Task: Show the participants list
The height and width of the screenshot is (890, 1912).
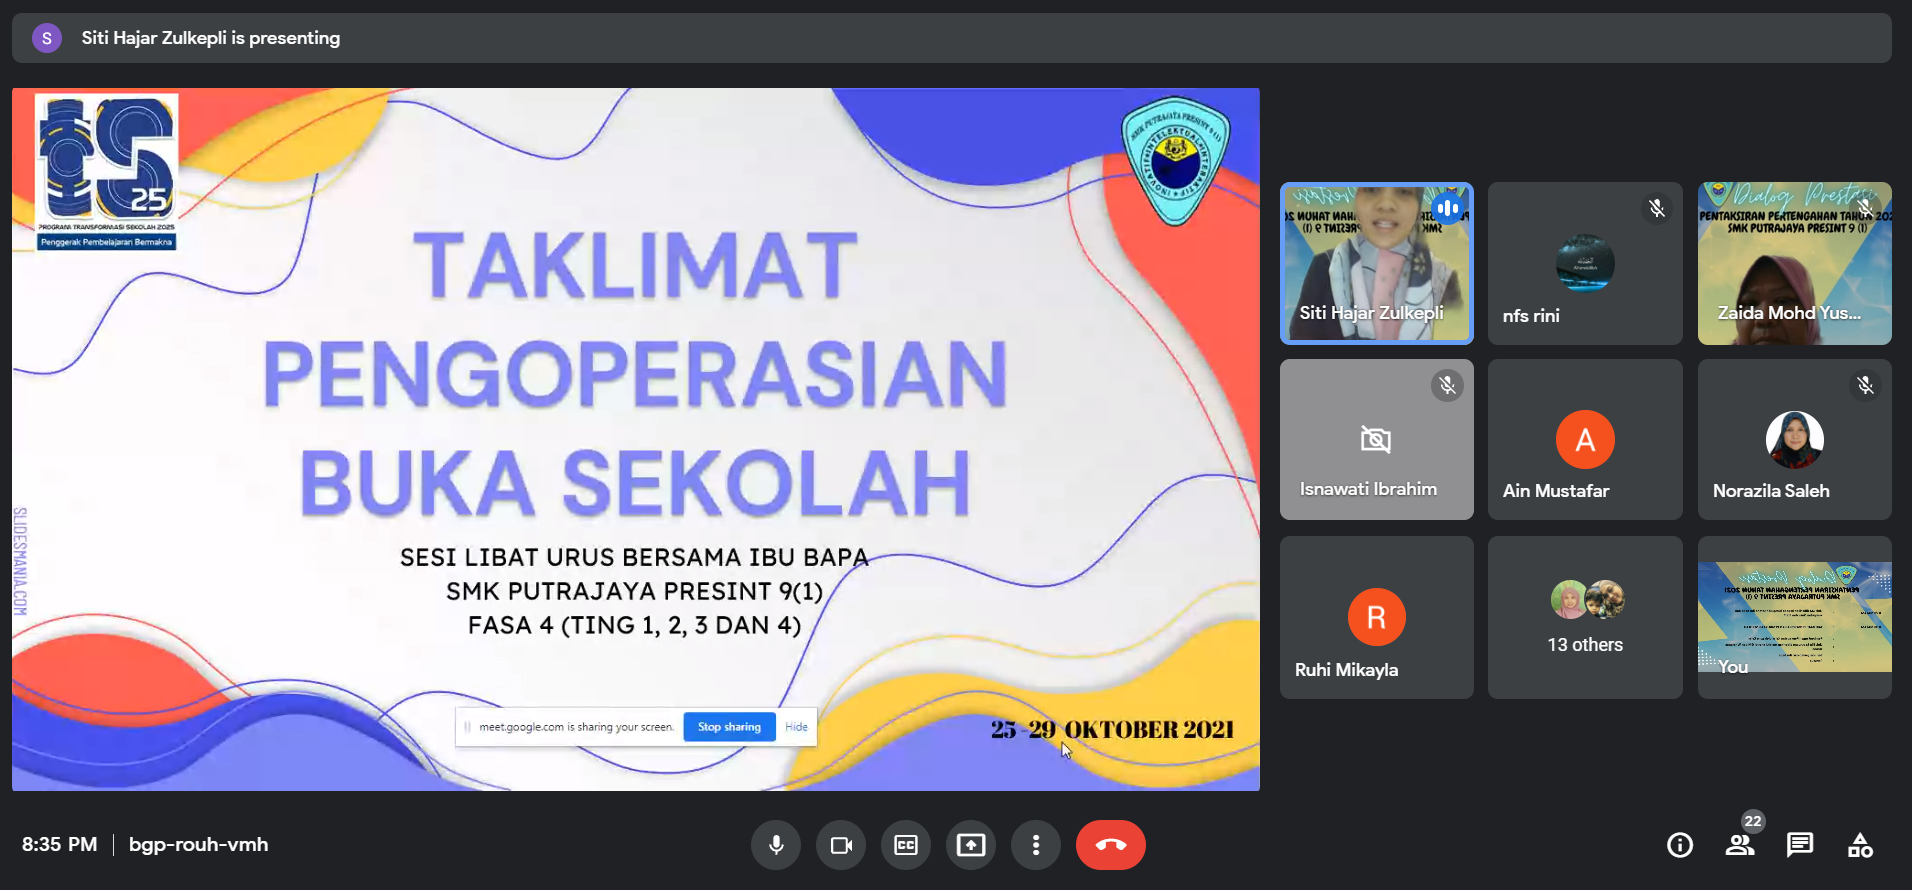Action: point(1740,845)
